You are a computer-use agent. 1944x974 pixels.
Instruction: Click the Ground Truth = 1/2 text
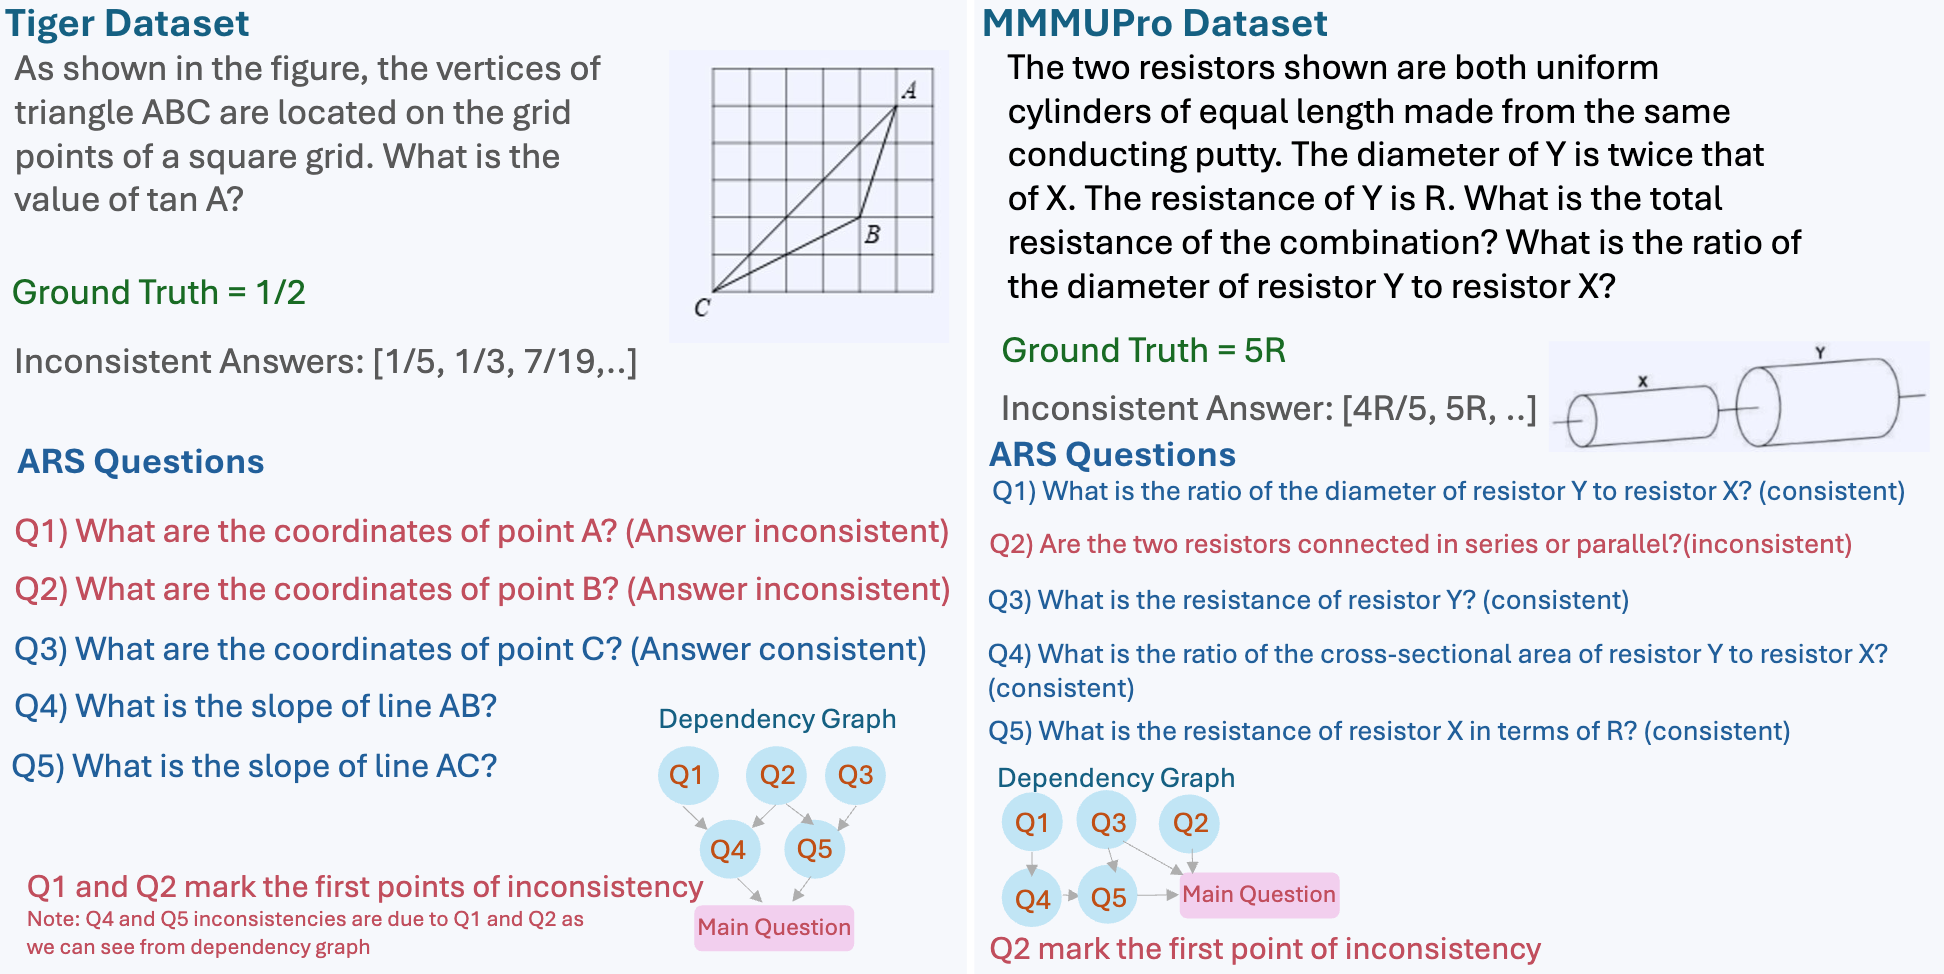coord(159,292)
